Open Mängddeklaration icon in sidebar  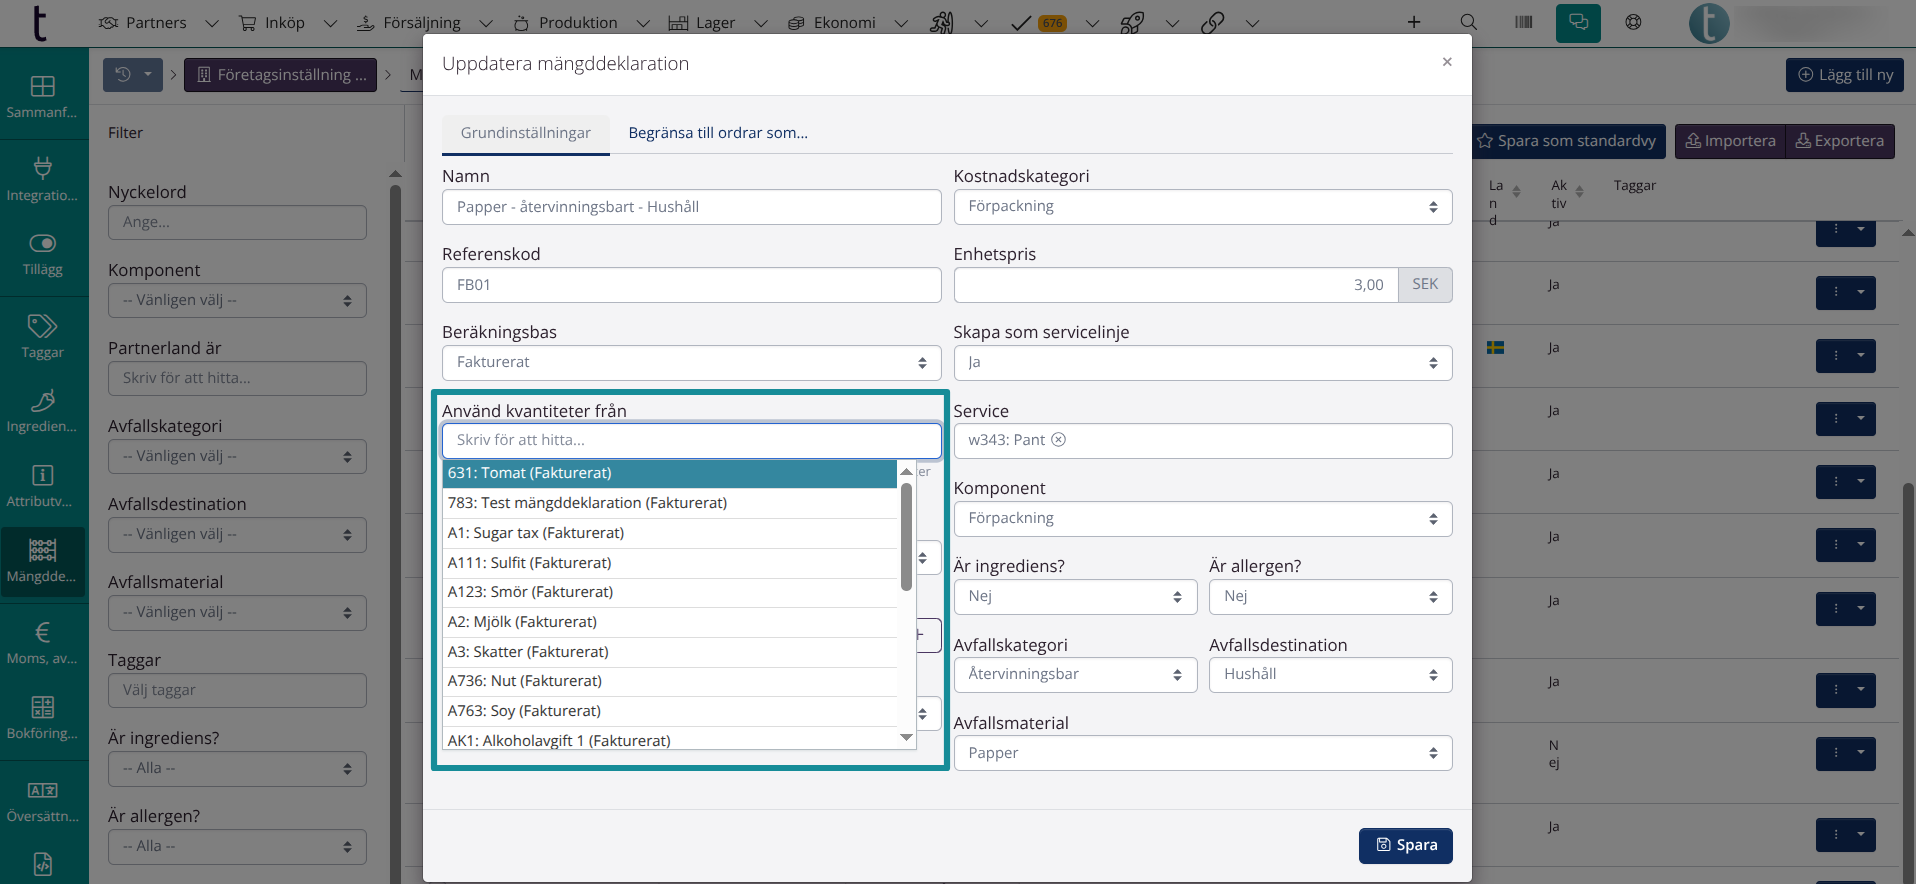tap(42, 561)
